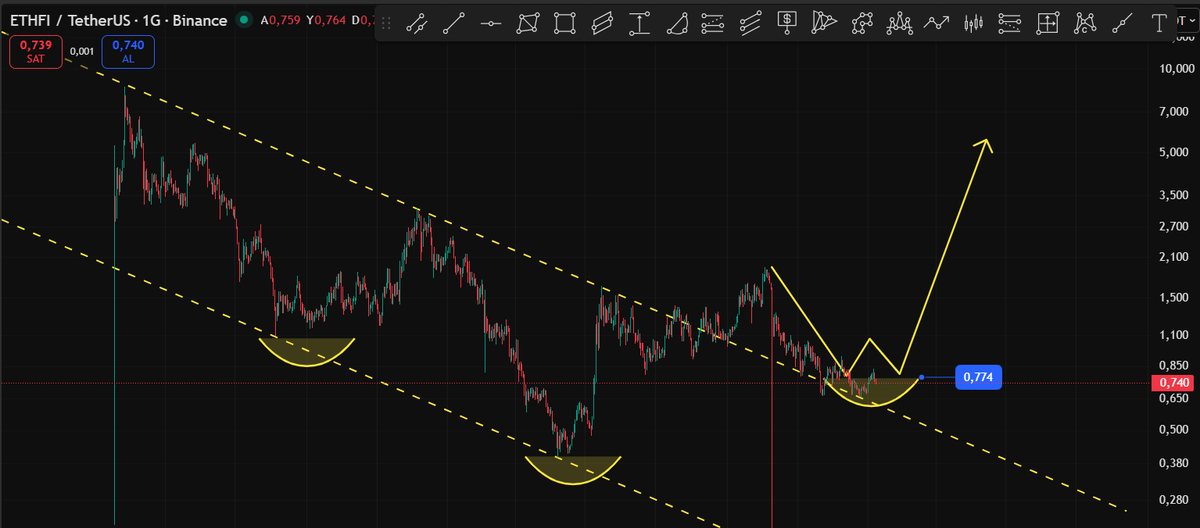Click the blue 0,740 AL button

[127, 52]
